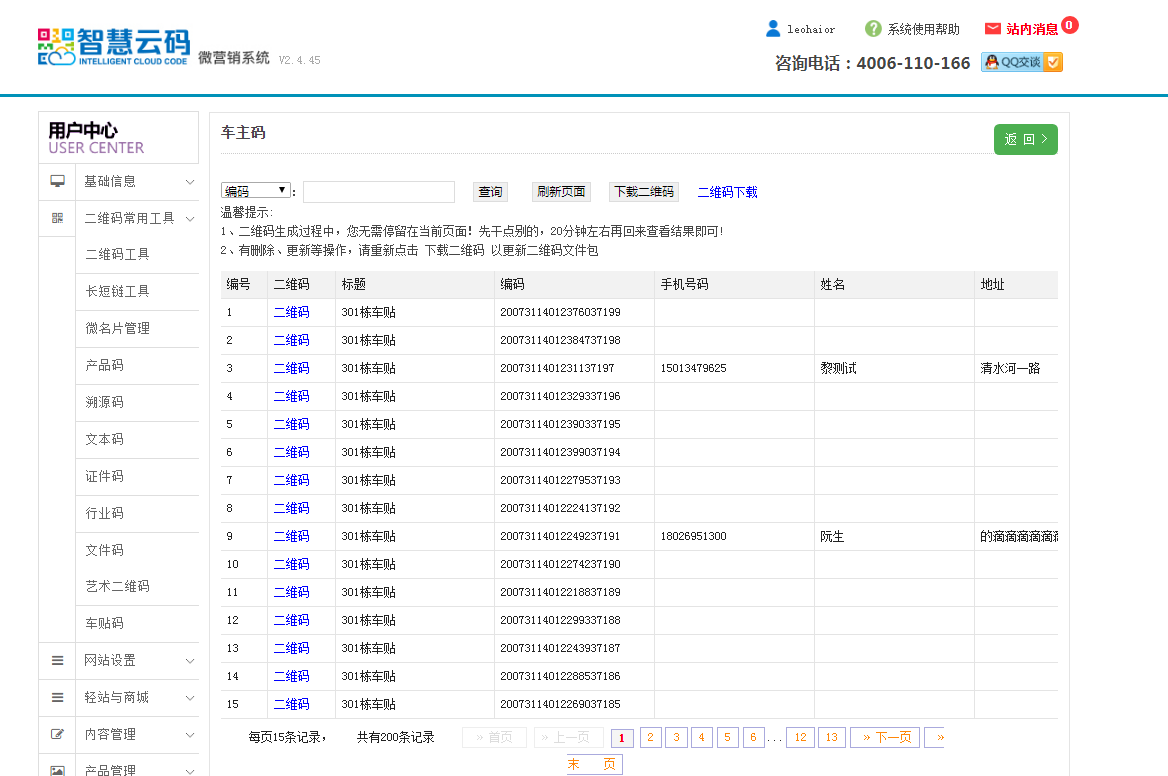Image resolution: width=1168 pixels, height=776 pixels.
Task: Click the list icon beside 网站设置
Action: 58,661
